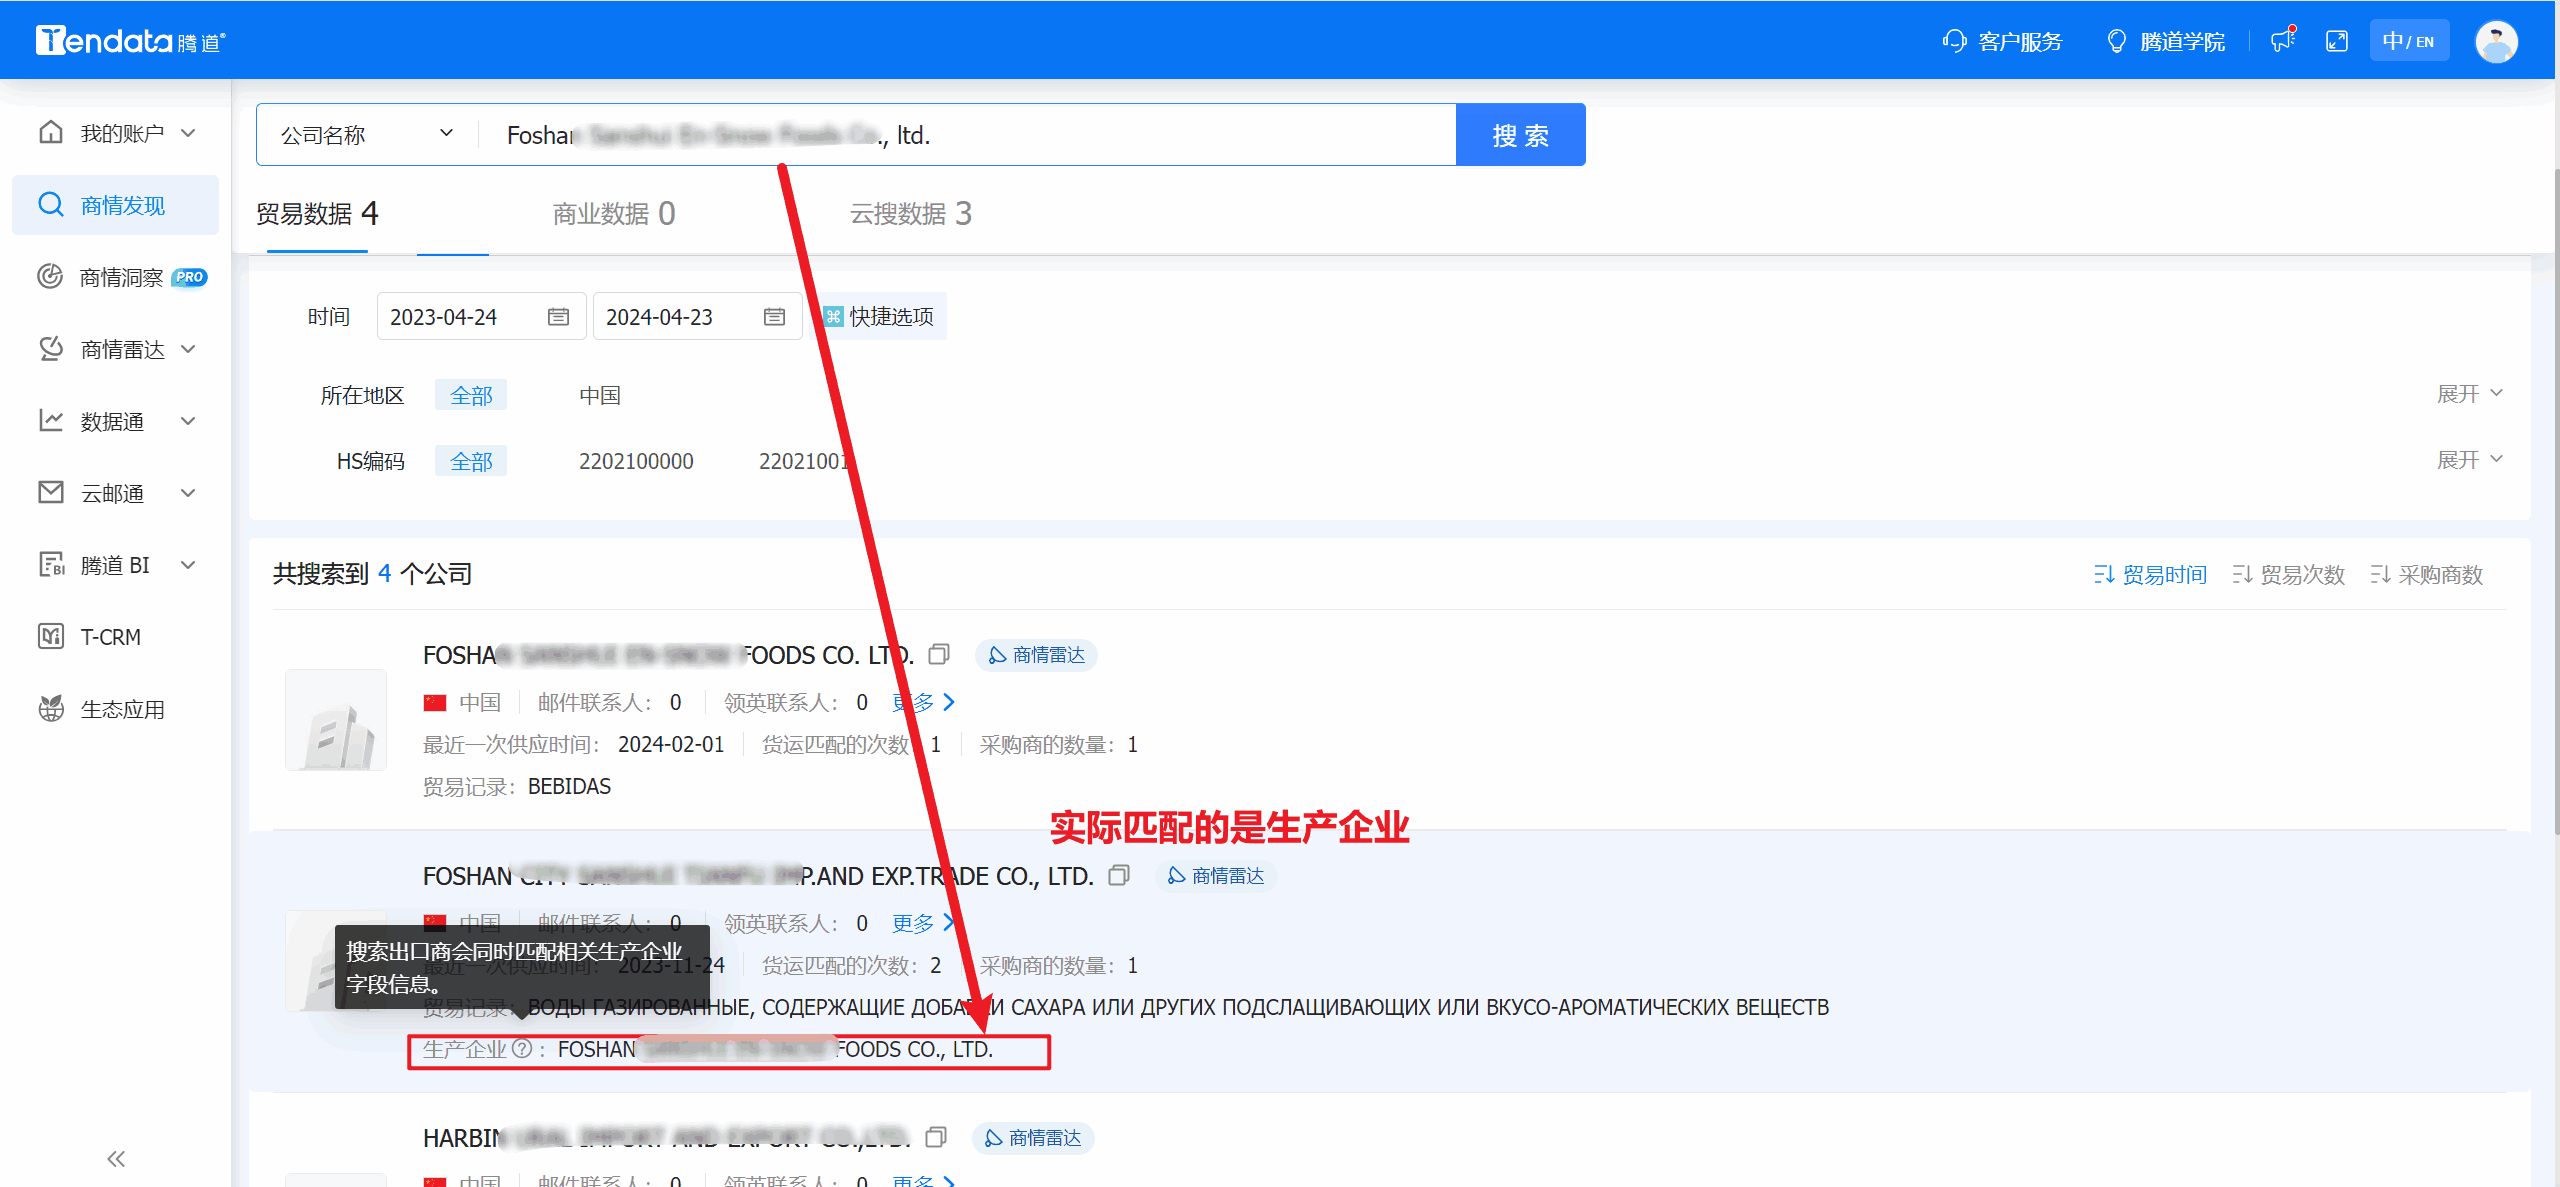Open the 腾道 BI sidebar icon
This screenshot has width=2560, height=1187.
tap(51, 564)
